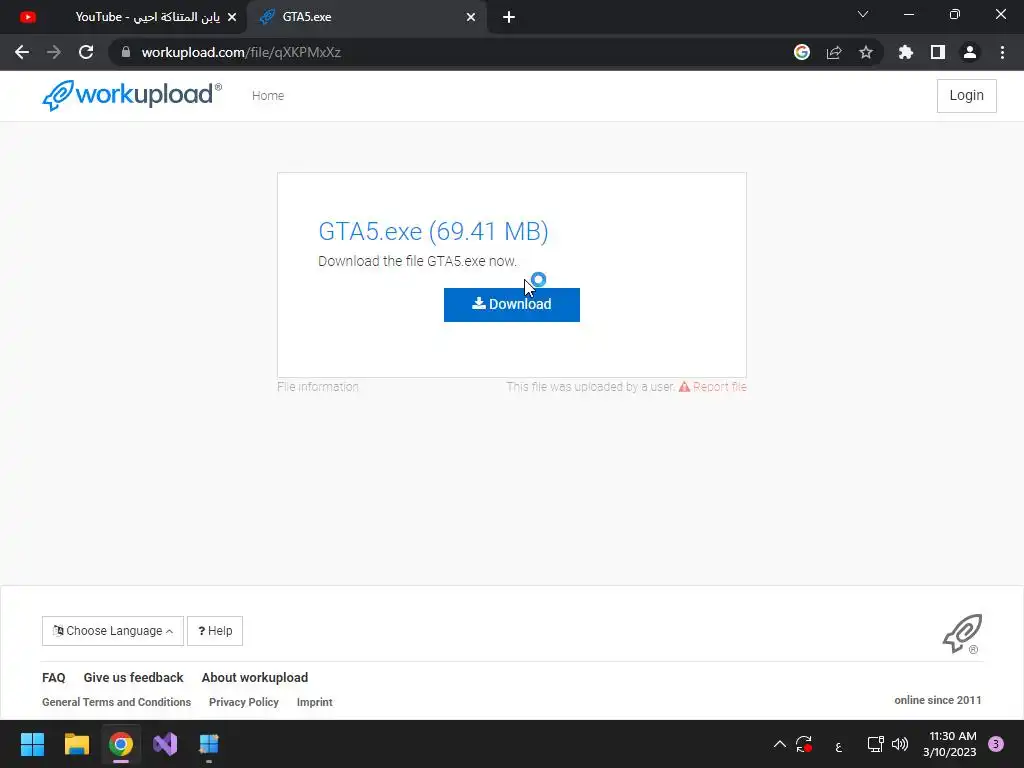Viewport: 1024px width, 768px height.
Task: Open the Extensions puzzle icon
Action: [x=906, y=52]
